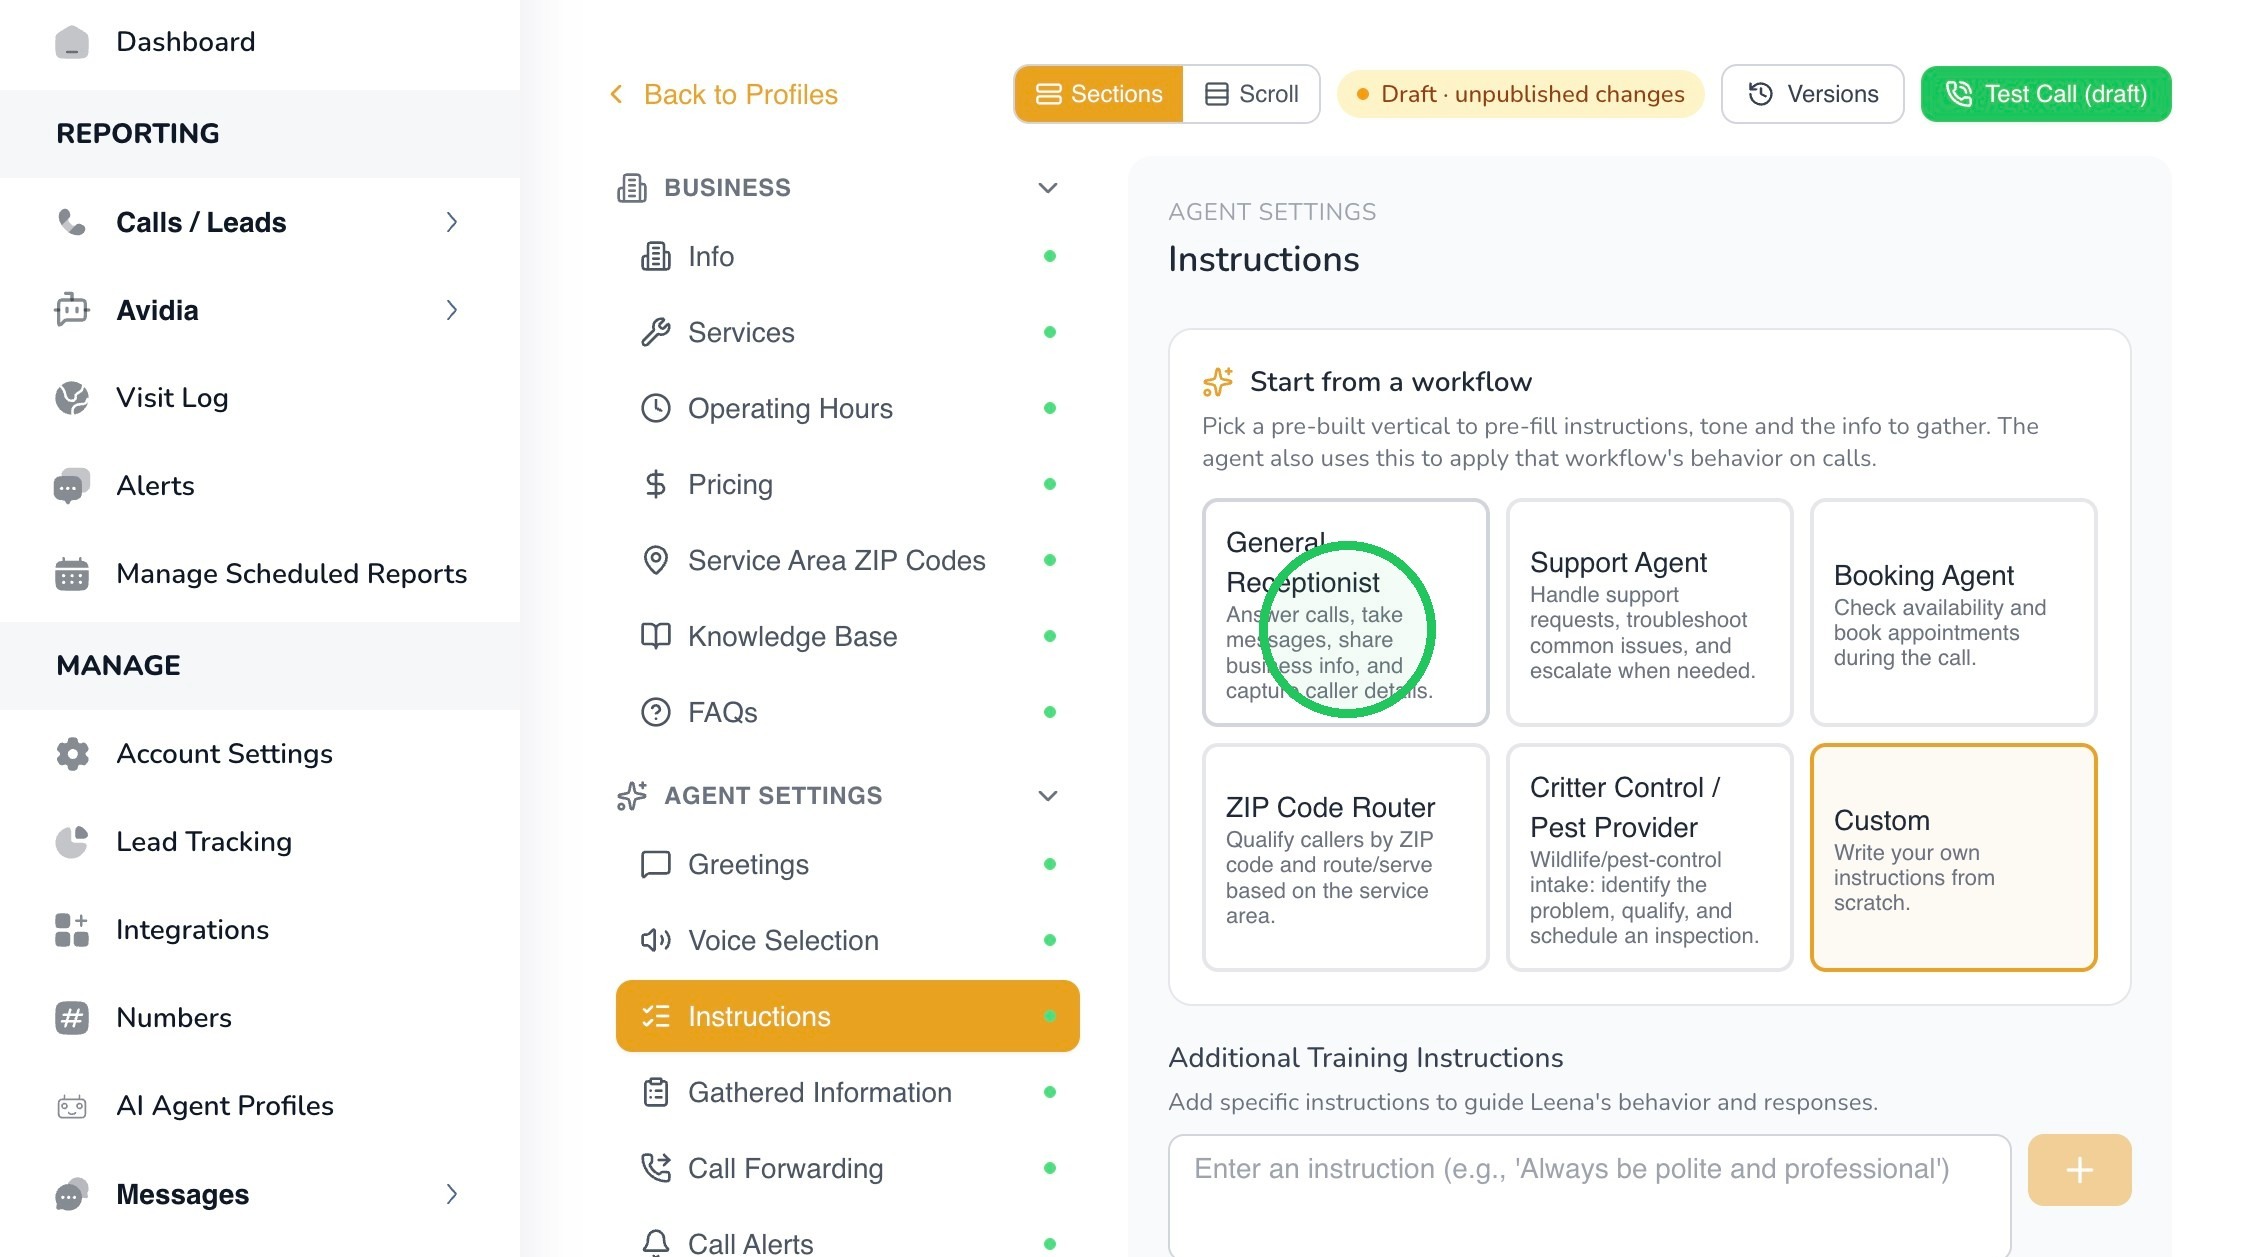2252x1257 pixels.
Task: Click the Services wrench icon
Action: (655, 333)
